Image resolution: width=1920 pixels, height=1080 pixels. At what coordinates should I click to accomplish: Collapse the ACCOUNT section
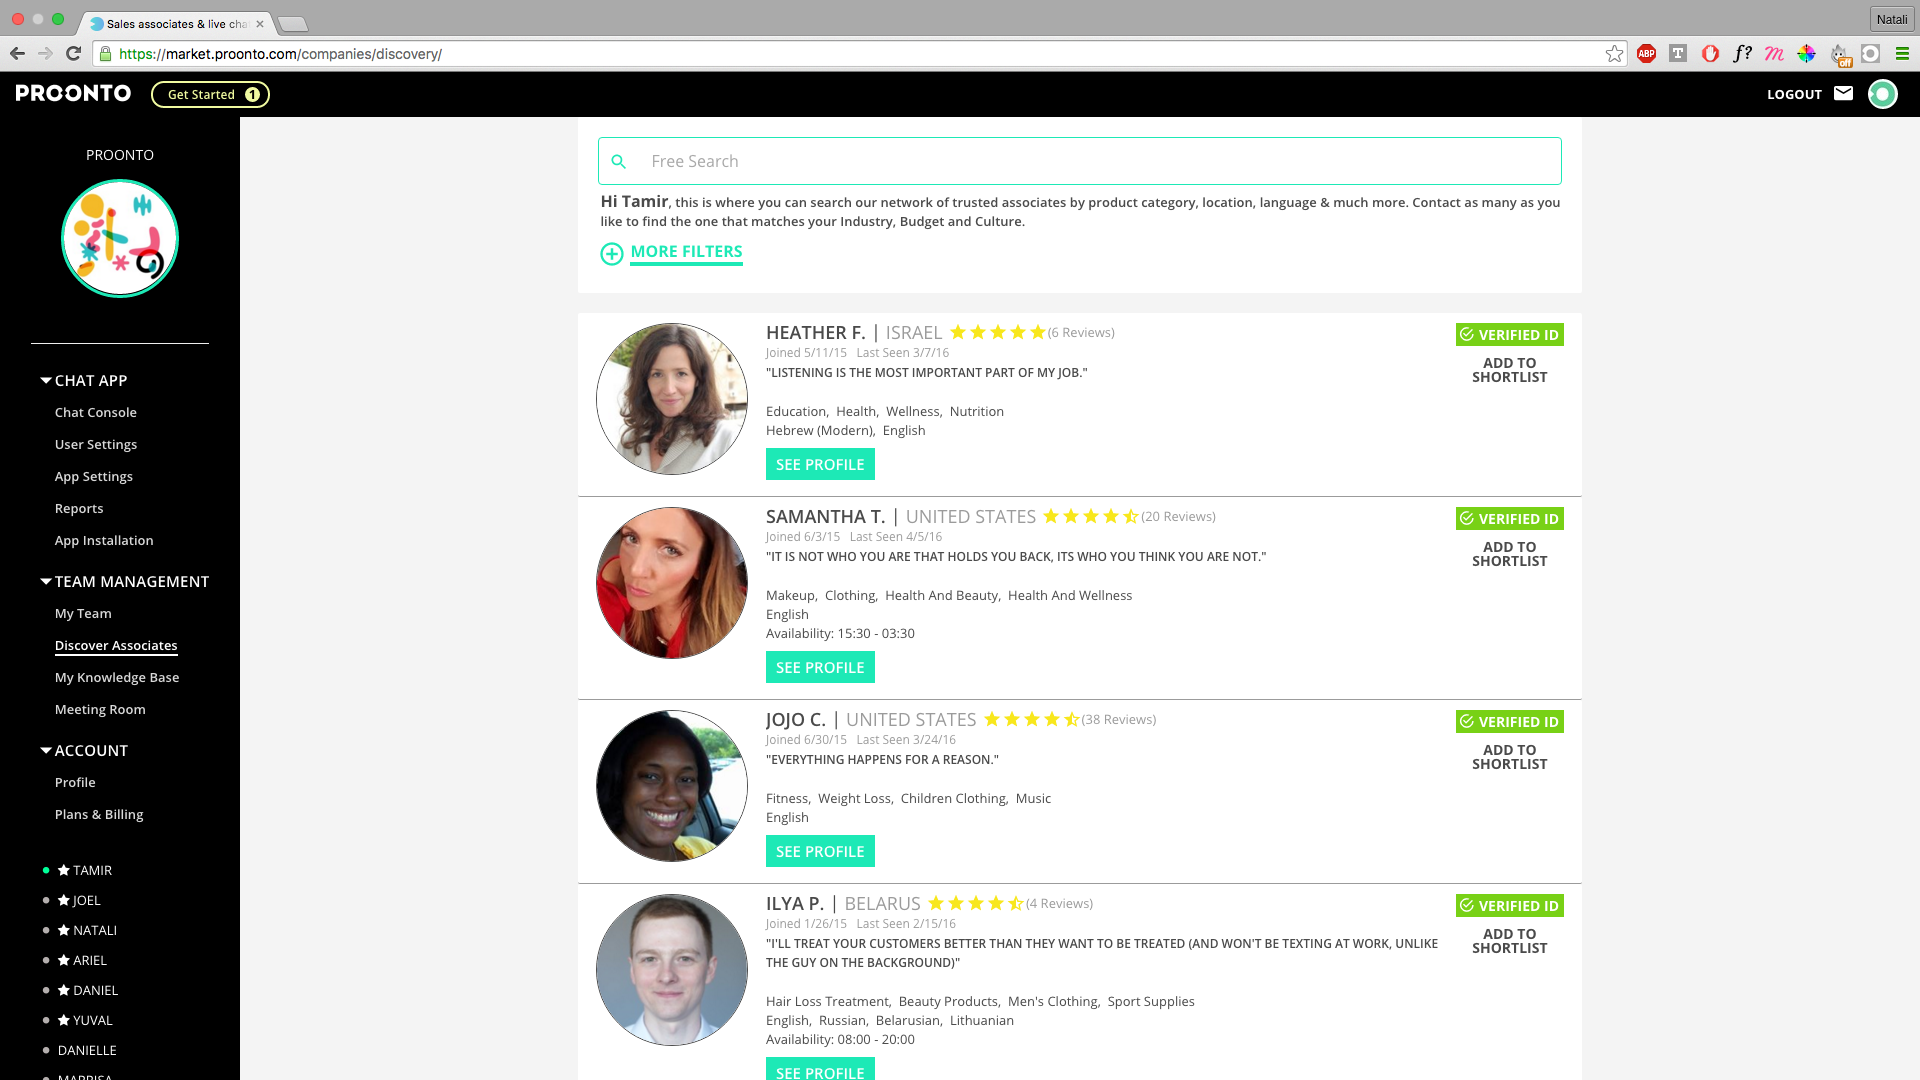[x=44, y=750]
